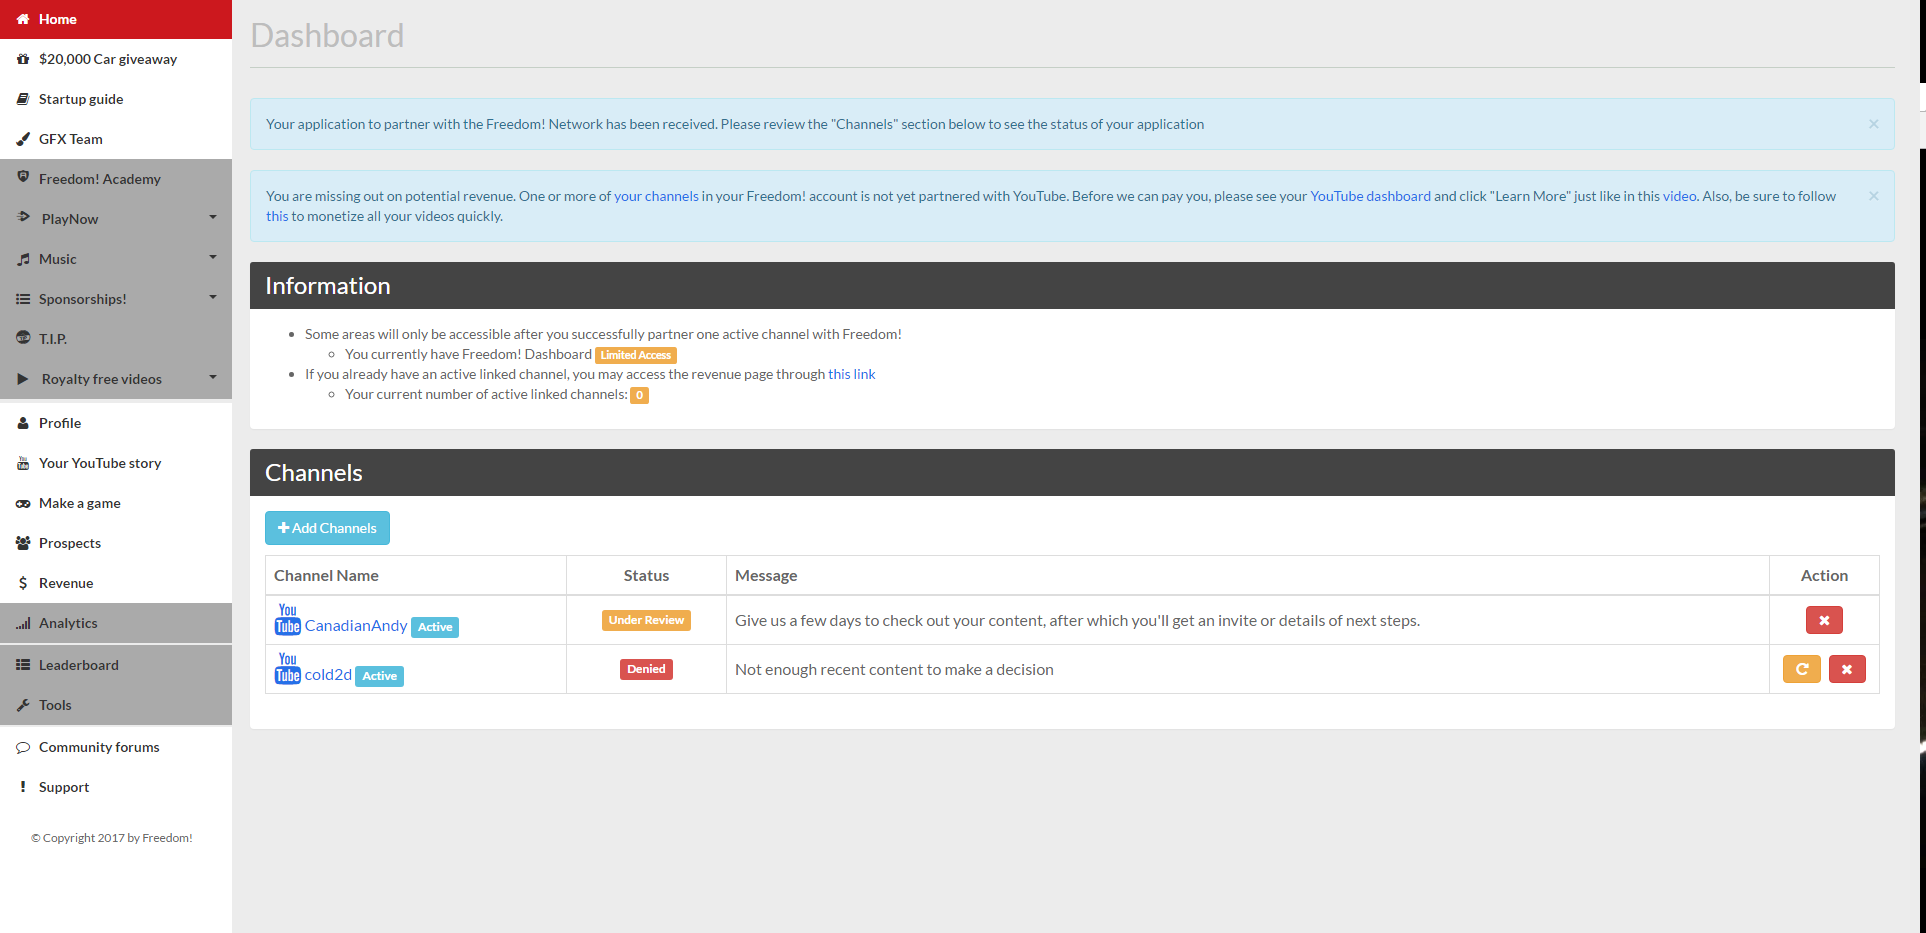Viewport: 1926px width, 933px height.
Task: Click the Home house icon in sidebar
Action: click(23, 19)
